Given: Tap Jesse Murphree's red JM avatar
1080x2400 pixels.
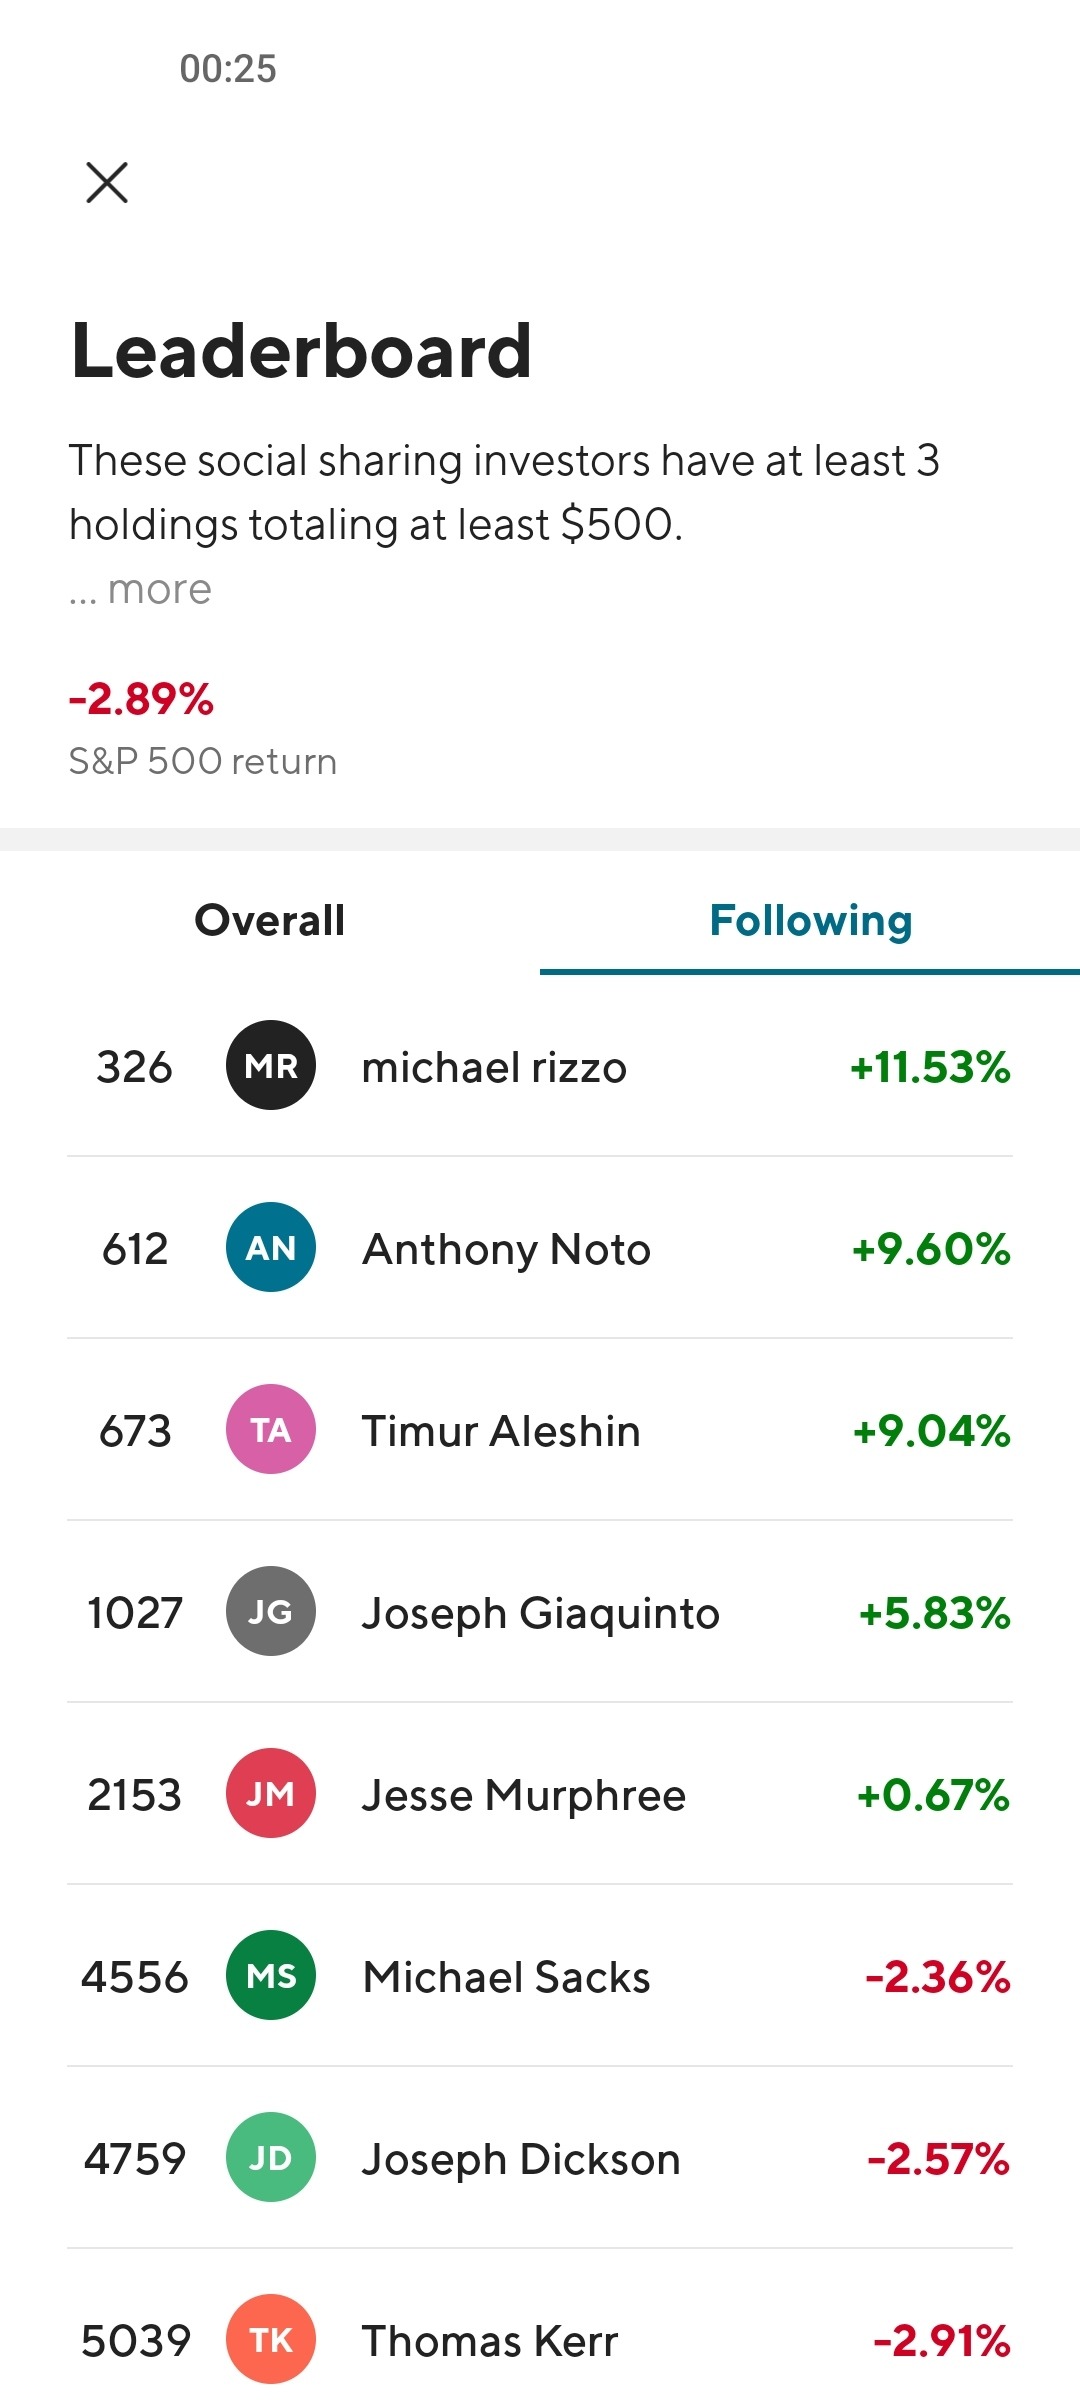Looking at the screenshot, I should 271,1794.
